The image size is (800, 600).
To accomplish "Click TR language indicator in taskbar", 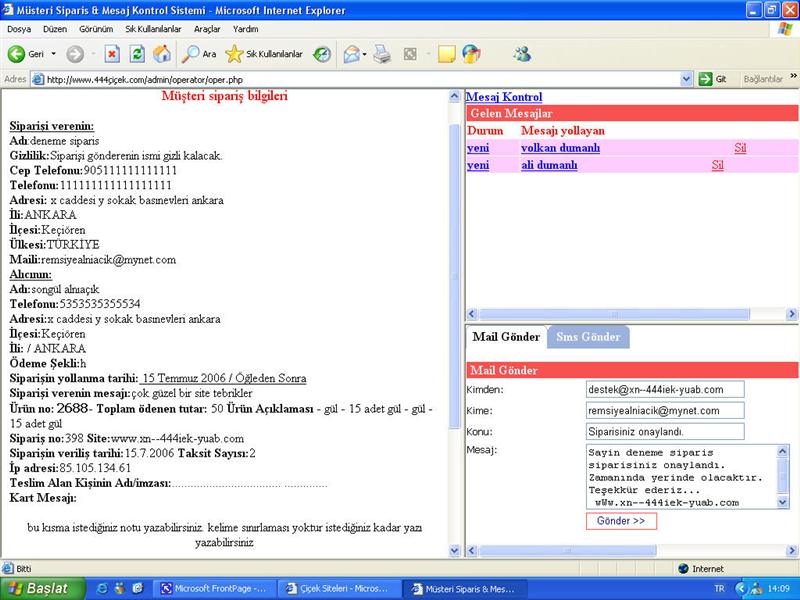I will 719,588.
